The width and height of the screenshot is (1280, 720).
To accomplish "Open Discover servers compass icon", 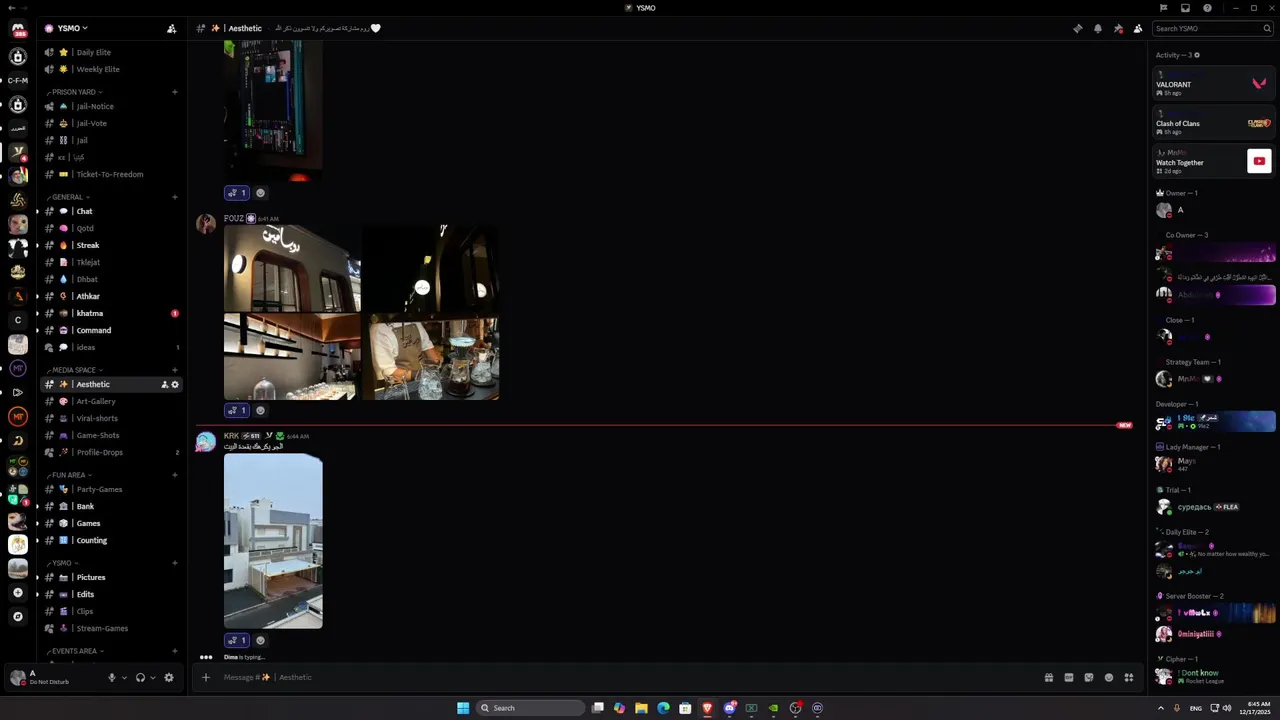I will pyautogui.click(x=18, y=616).
